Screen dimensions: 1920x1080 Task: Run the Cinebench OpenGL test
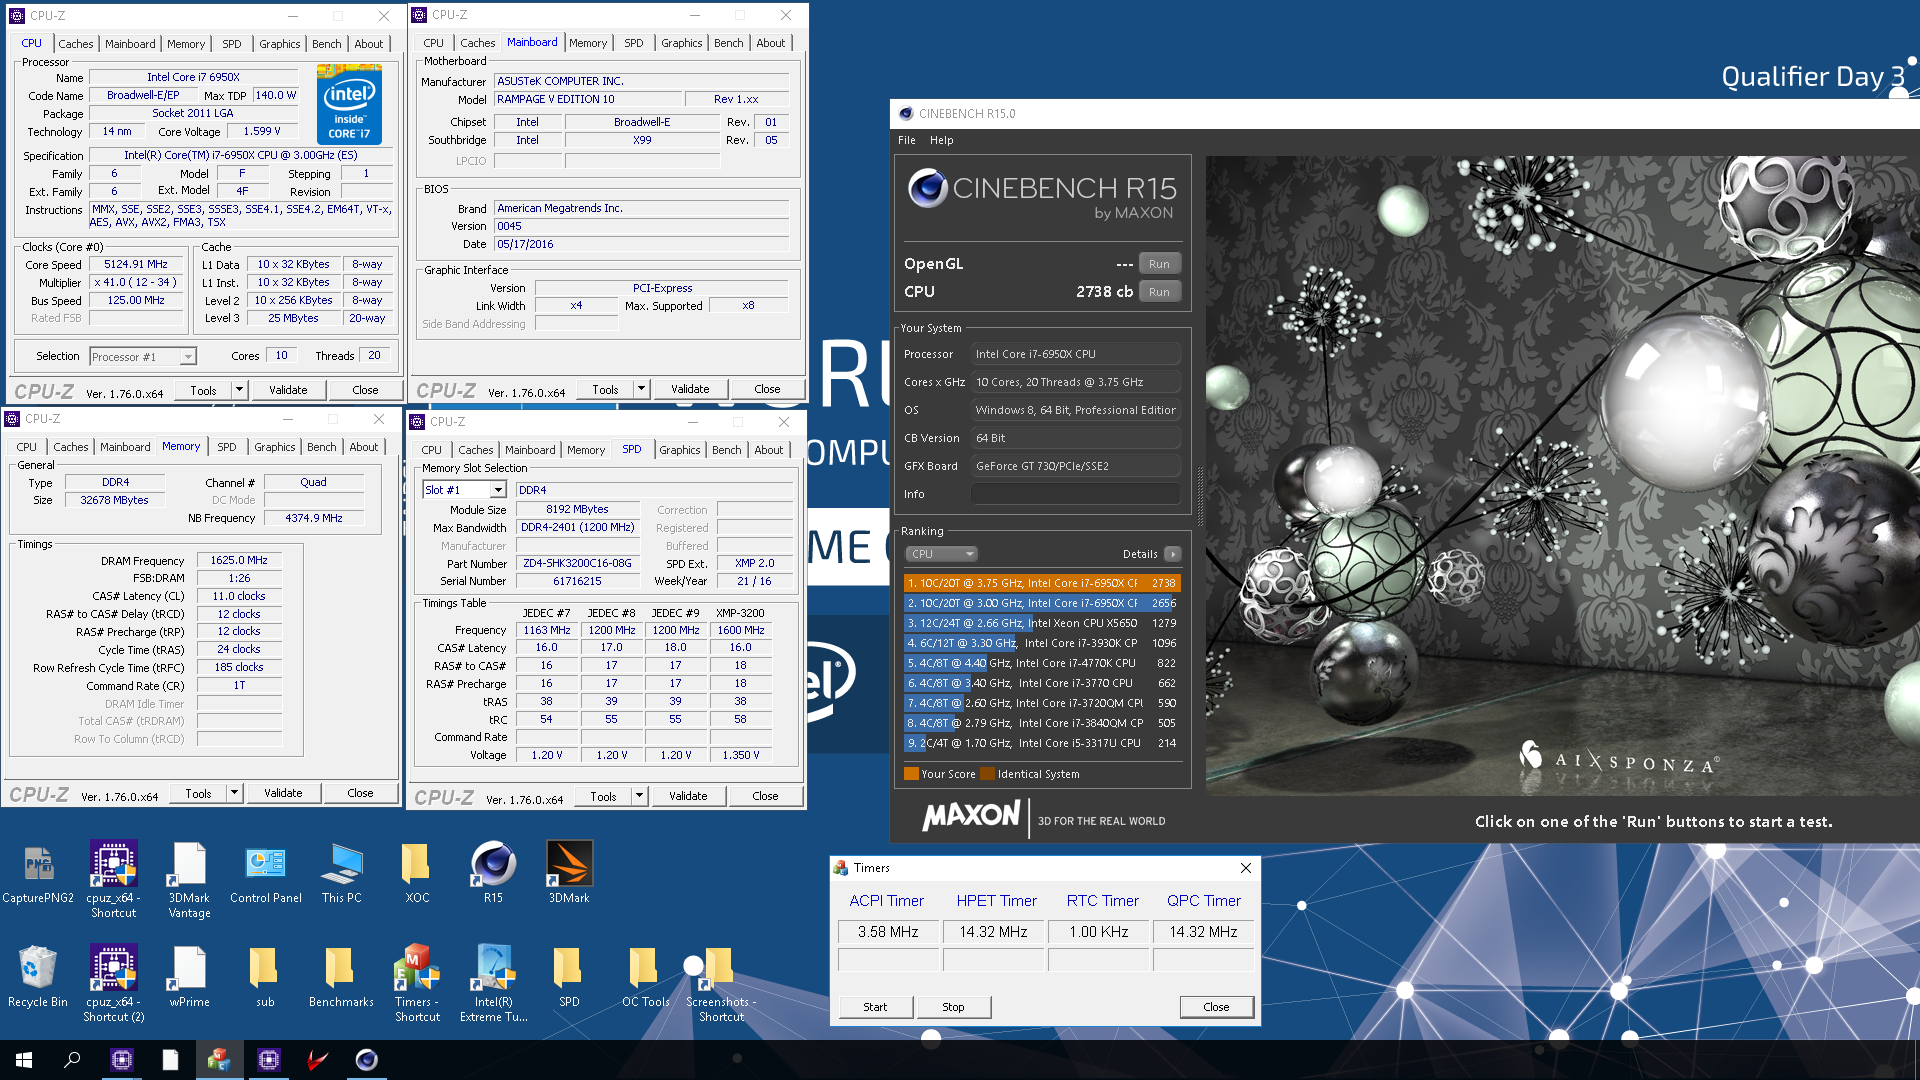pos(1159,264)
